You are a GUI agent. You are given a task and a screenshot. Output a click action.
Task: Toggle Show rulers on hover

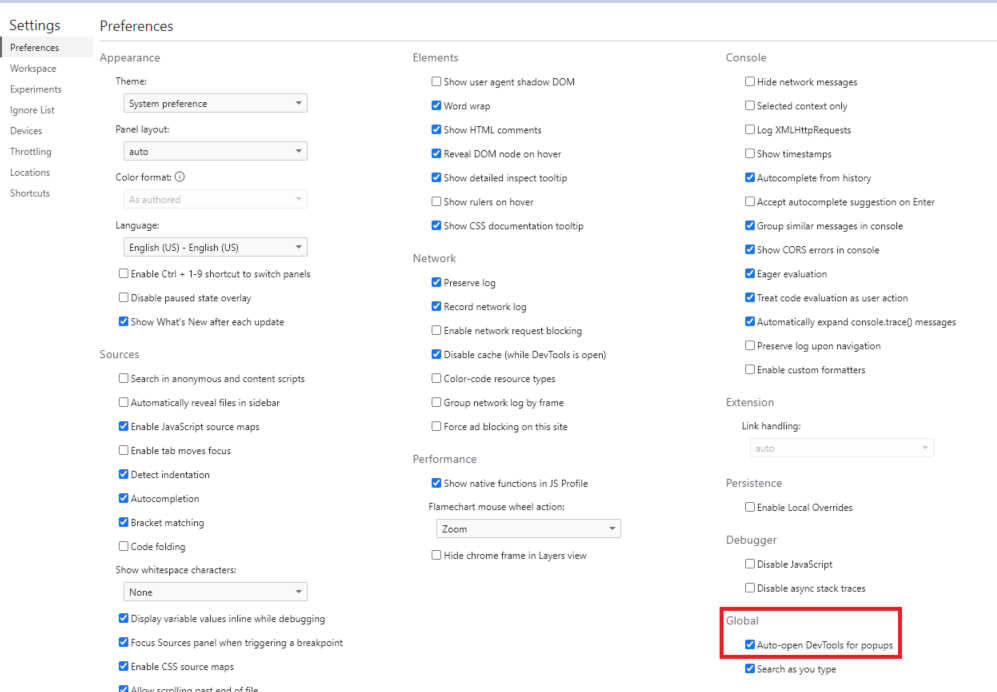(436, 201)
